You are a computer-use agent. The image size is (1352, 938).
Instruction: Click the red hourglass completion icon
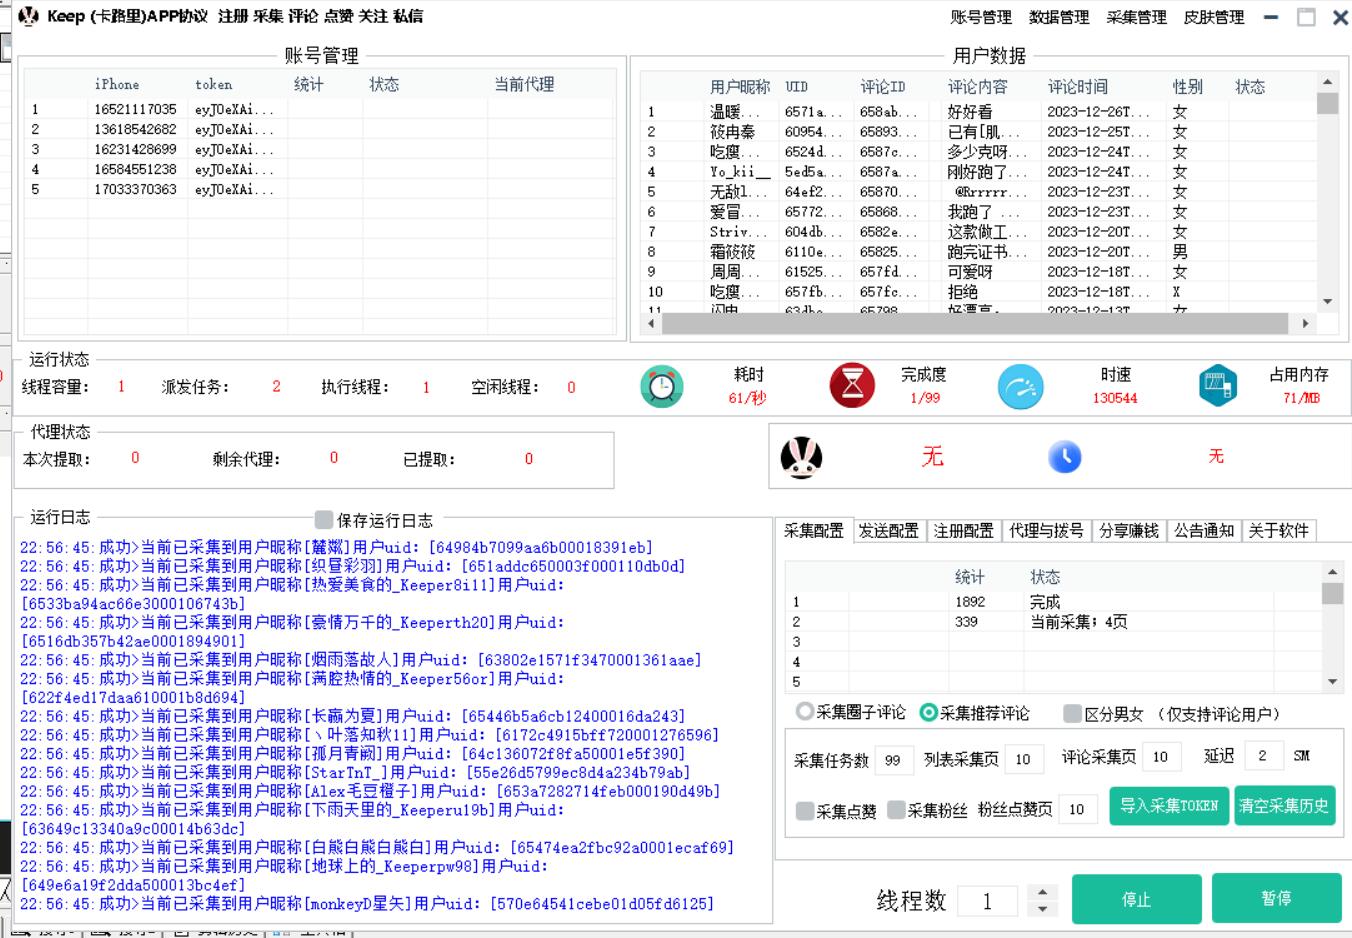pos(852,386)
